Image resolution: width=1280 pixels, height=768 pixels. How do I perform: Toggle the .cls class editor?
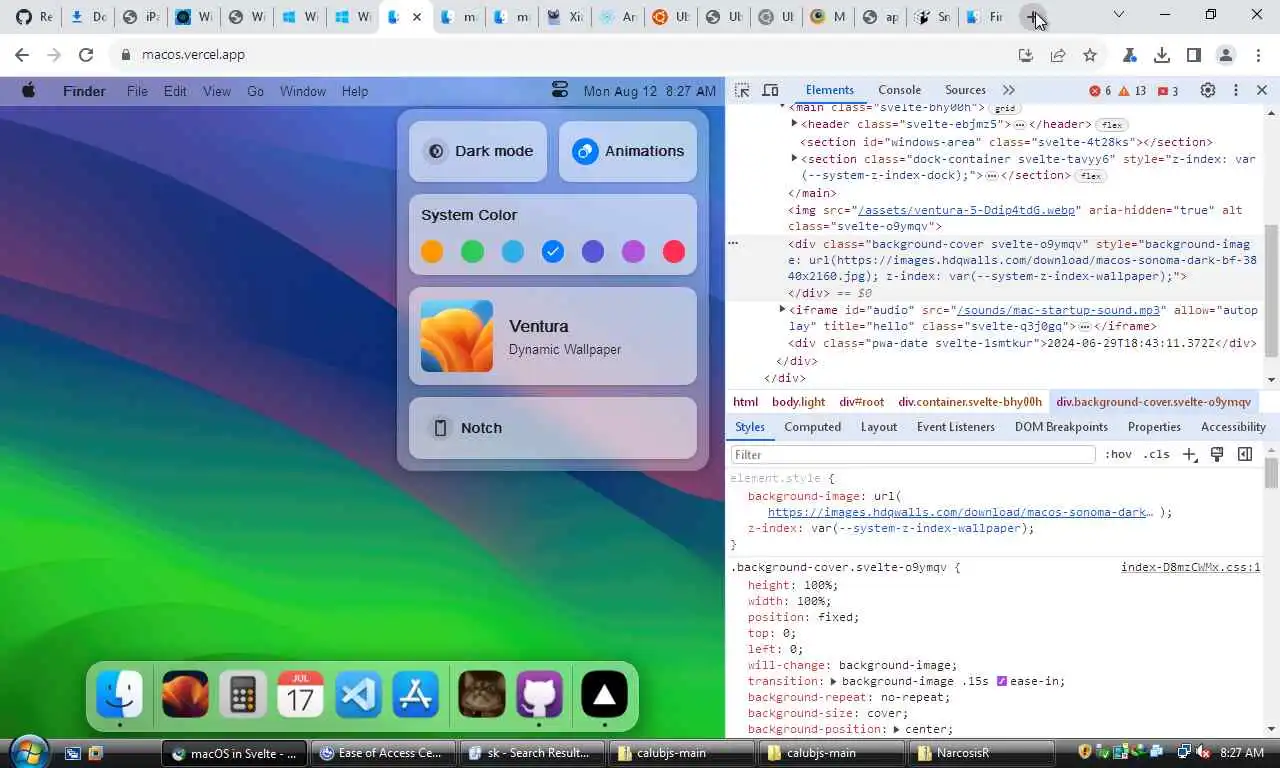(1157, 454)
